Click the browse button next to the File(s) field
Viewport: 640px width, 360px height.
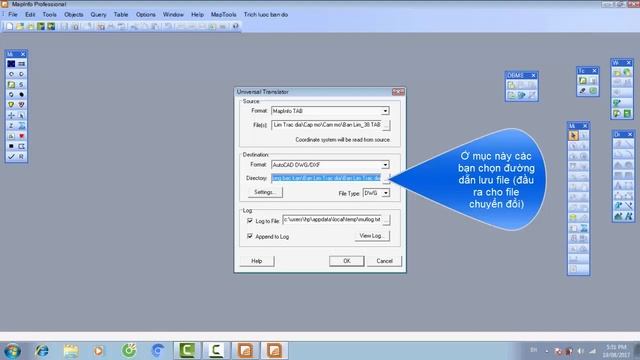coord(386,125)
